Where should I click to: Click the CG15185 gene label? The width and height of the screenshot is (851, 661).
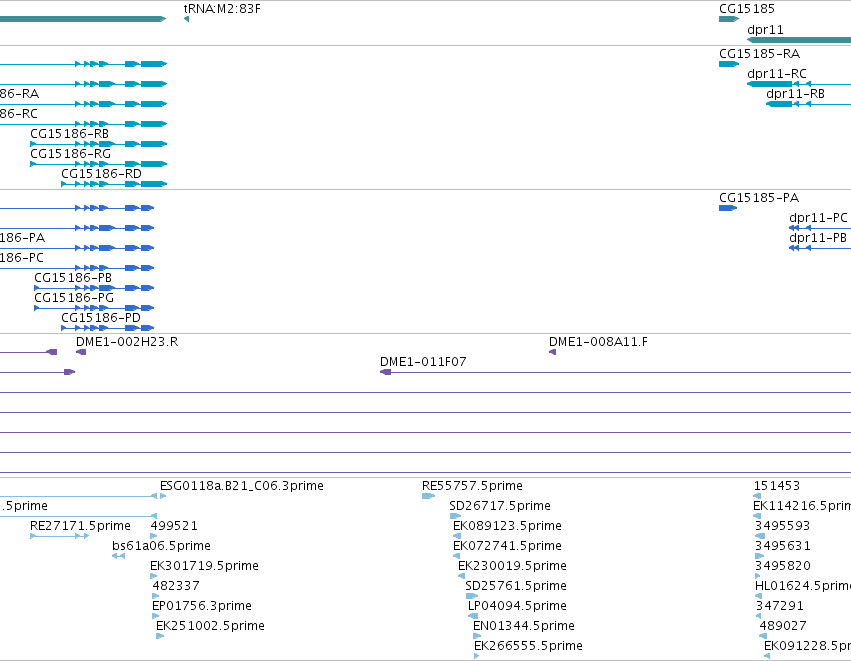pos(747,9)
